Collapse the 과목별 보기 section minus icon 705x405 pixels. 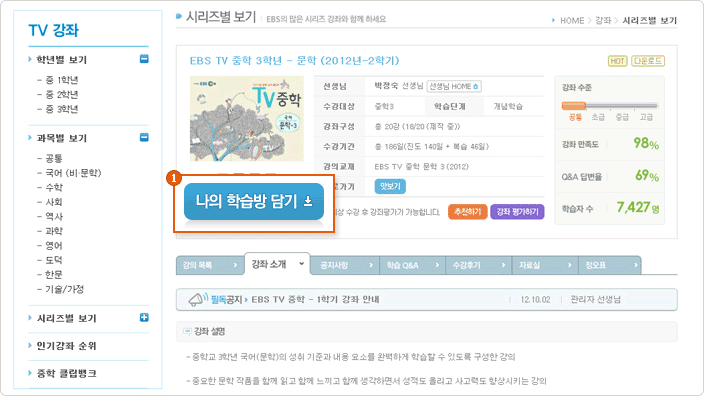(x=144, y=137)
